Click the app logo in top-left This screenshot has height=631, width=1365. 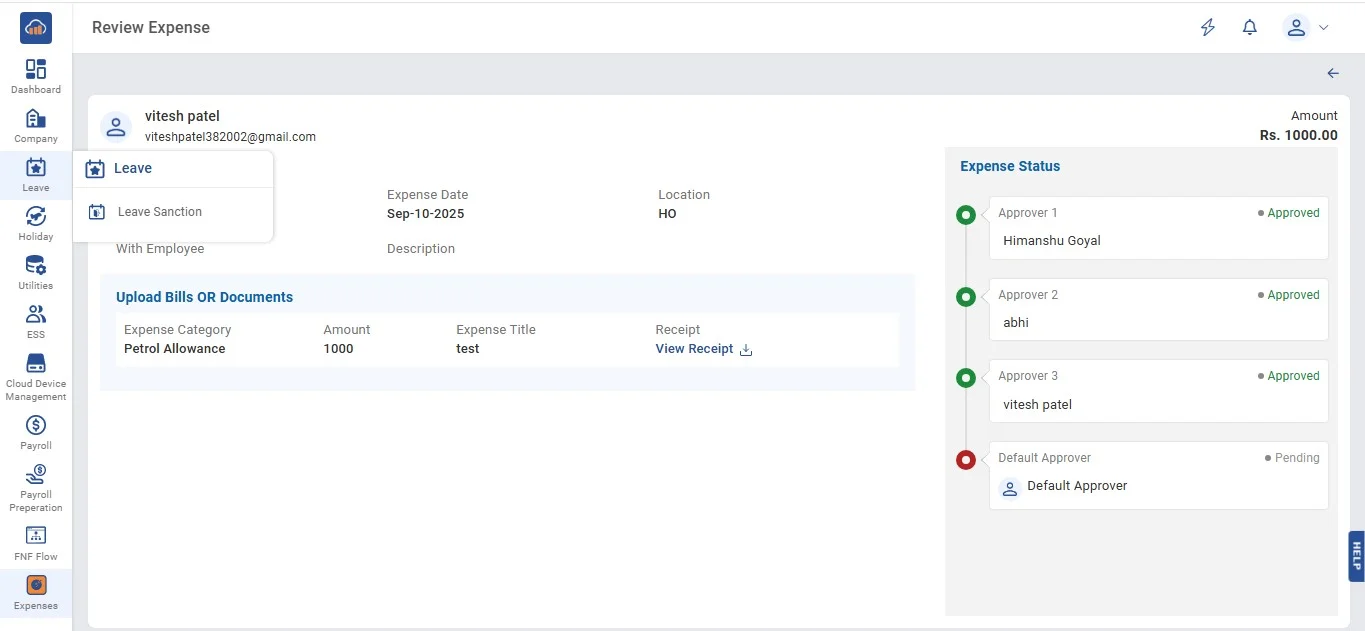coord(36,28)
